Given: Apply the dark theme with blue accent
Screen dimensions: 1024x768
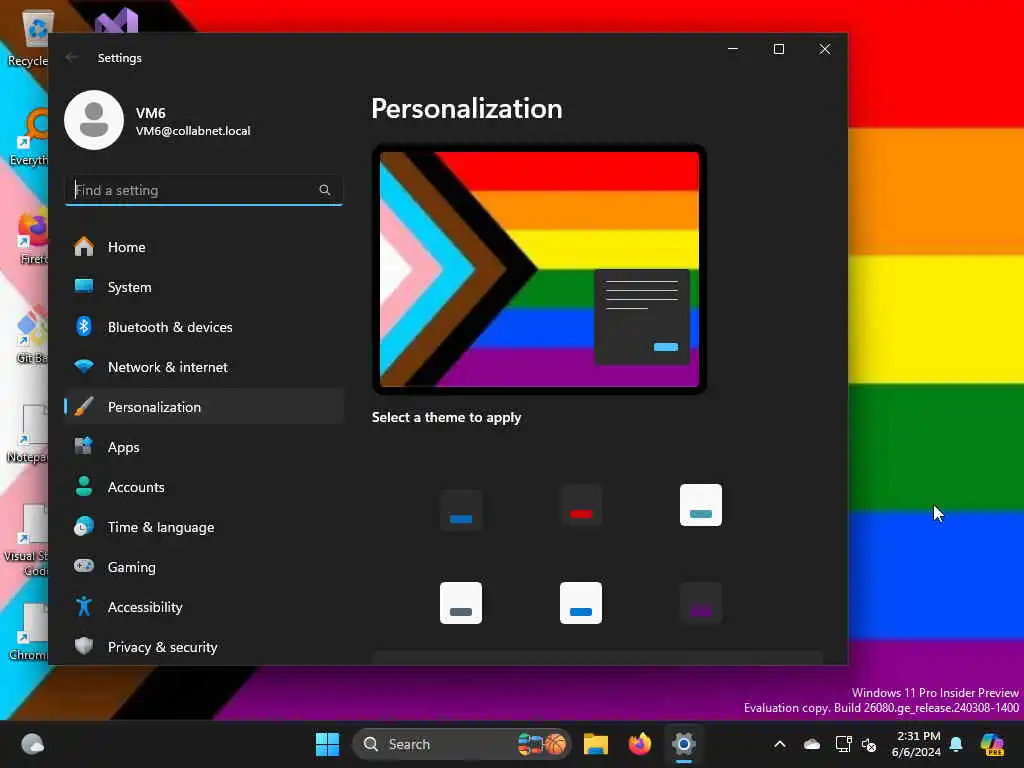Looking at the screenshot, I should tap(461, 511).
